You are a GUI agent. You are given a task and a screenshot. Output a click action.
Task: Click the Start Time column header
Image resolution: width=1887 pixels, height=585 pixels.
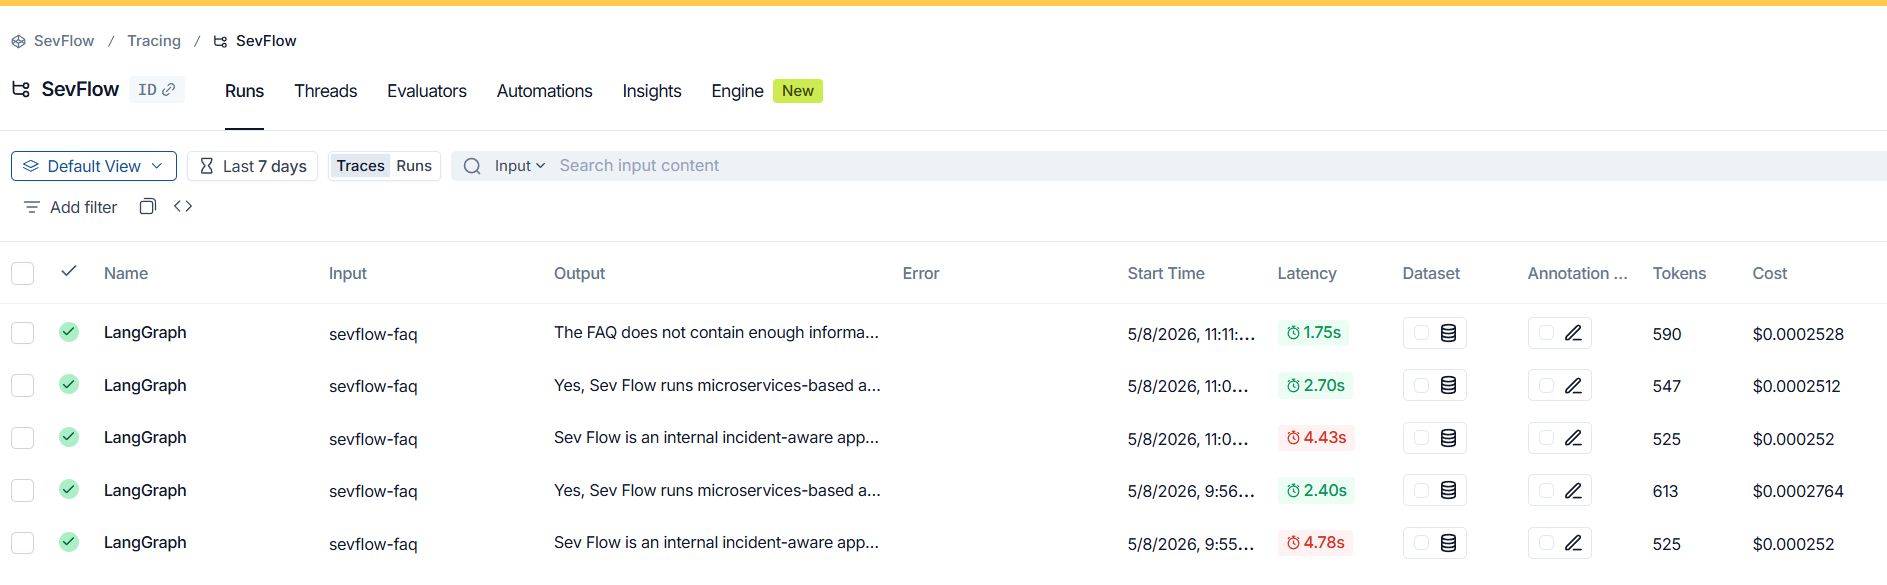click(1166, 273)
